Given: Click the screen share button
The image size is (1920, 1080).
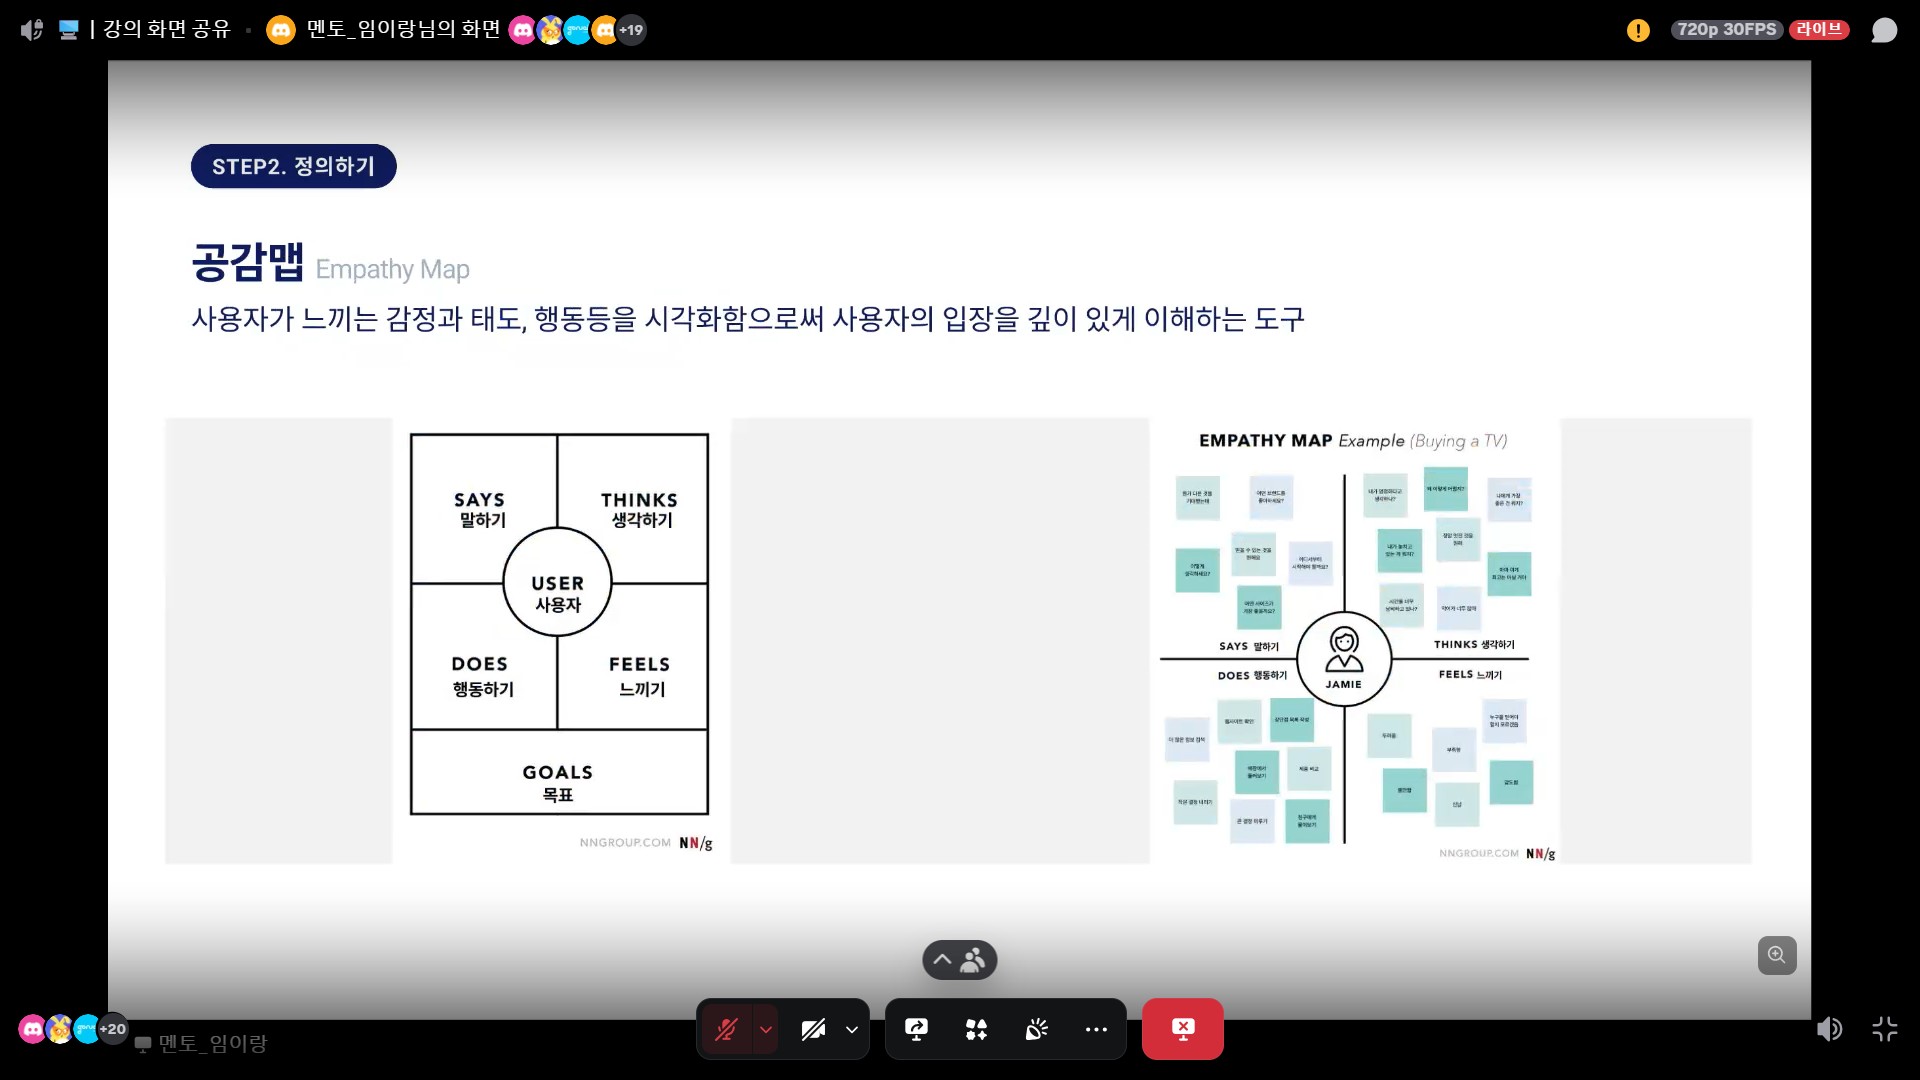Looking at the screenshot, I should click(x=916, y=1029).
